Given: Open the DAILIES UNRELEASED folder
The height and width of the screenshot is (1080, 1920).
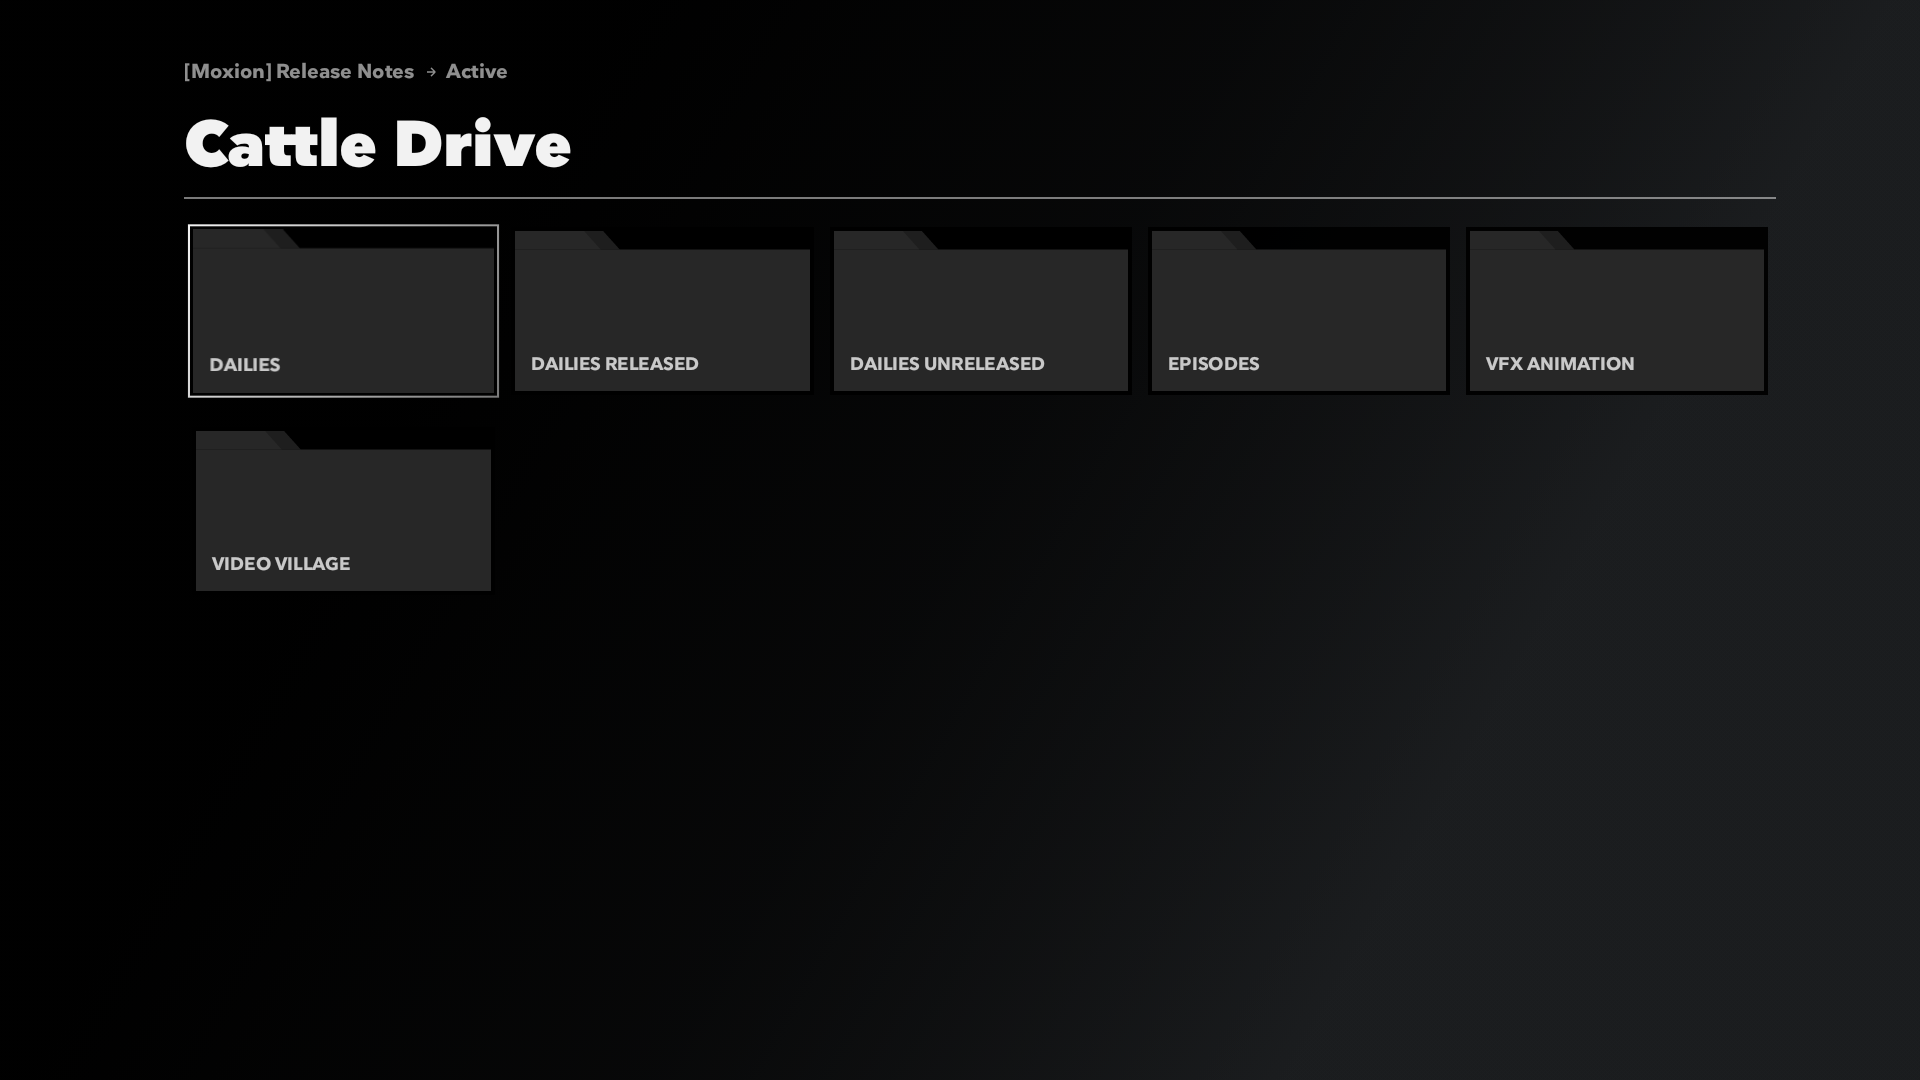Looking at the screenshot, I should (981, 311).
